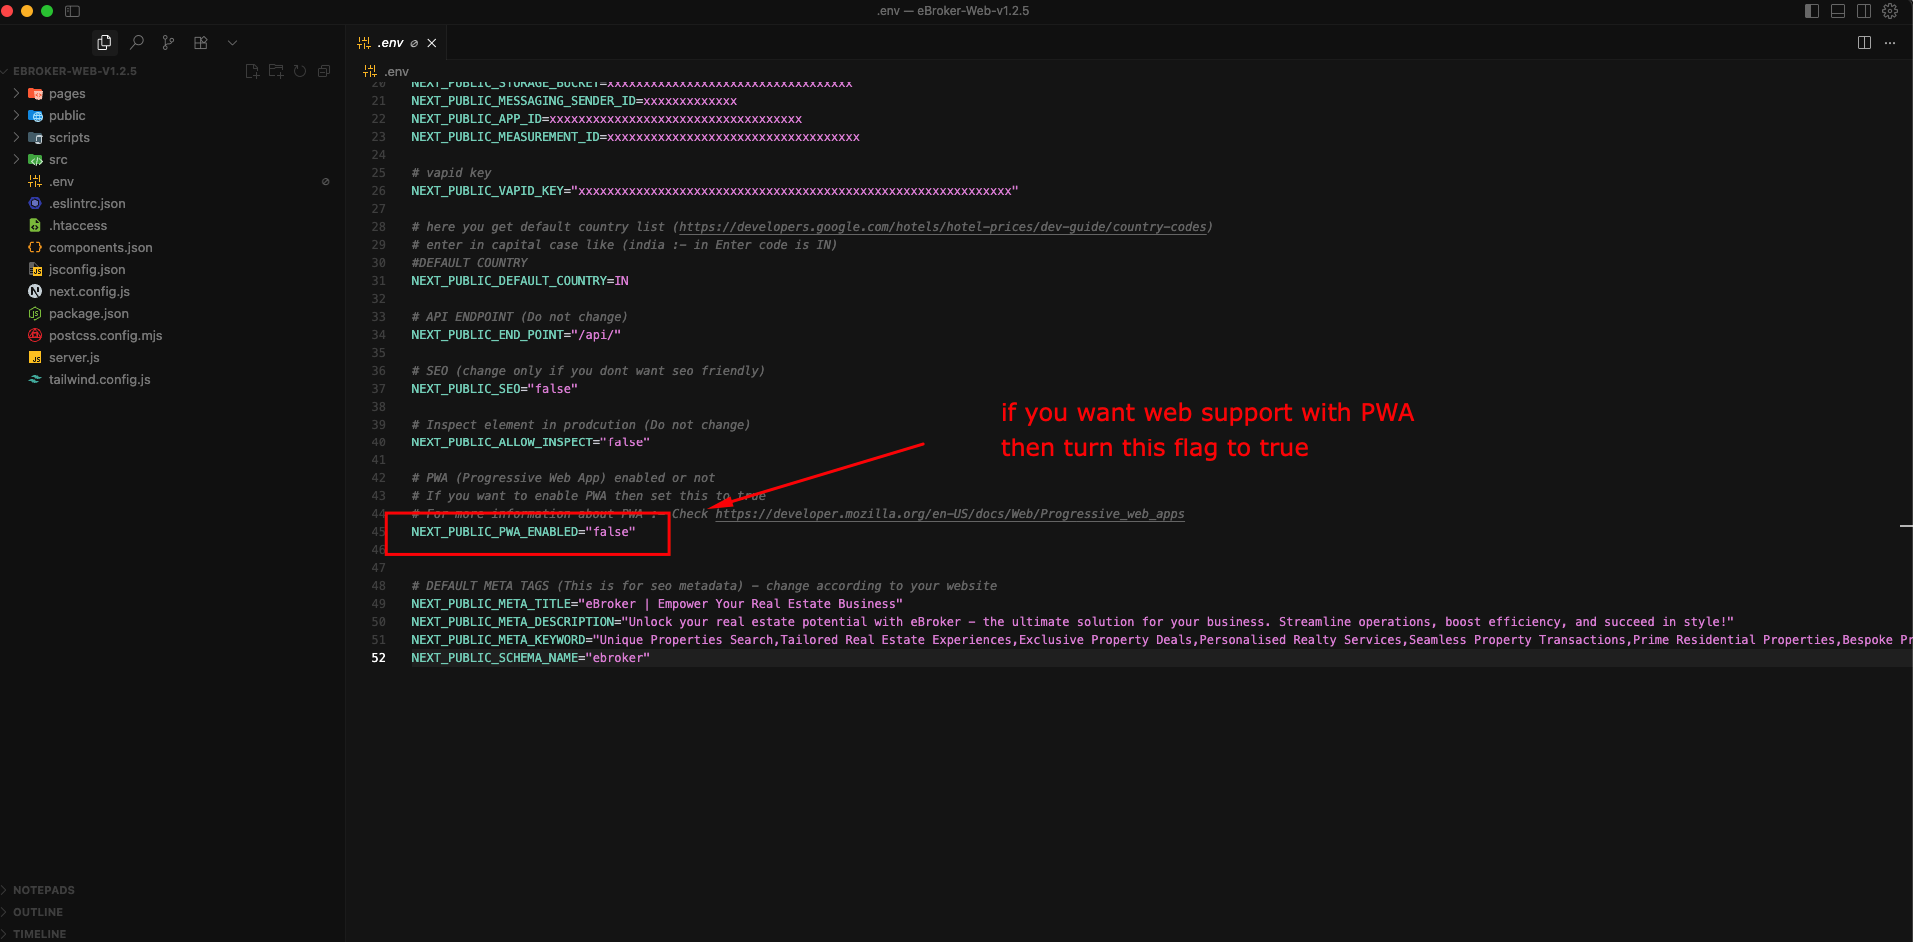Image resolution: width=1913 pixels, height=942 pixels.
Task: Open editor More Actions ellipsis menu
Action: click(1890, 43)
